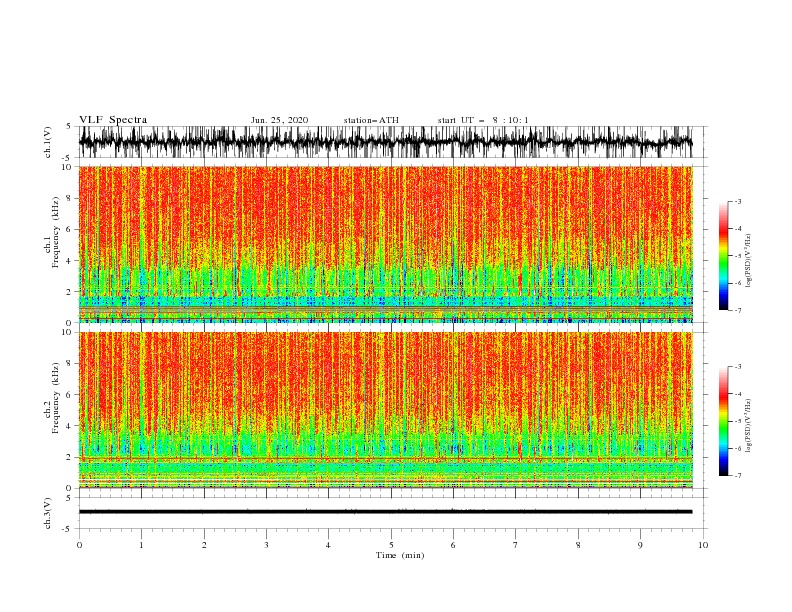
Task: Click the "-5" tick on ch.1 colorbar
Action: pyautogui.click(x=737, y=256)
